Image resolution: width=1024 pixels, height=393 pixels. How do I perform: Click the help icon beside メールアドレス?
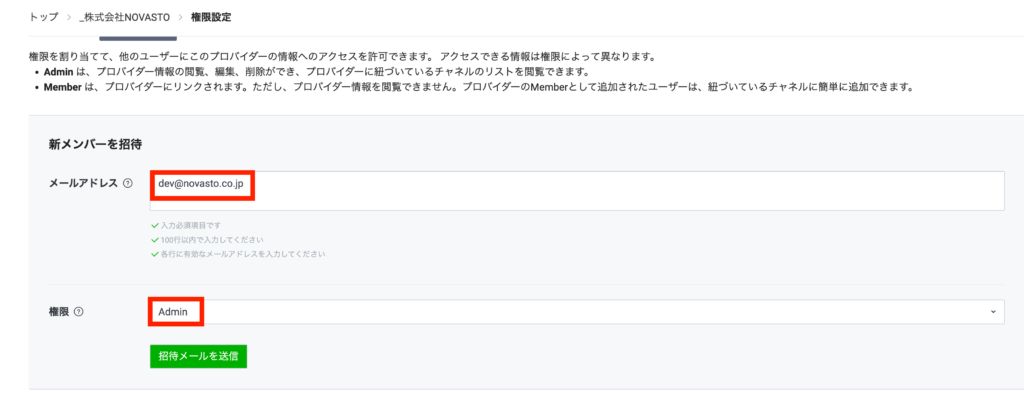(x=128, y=183)
